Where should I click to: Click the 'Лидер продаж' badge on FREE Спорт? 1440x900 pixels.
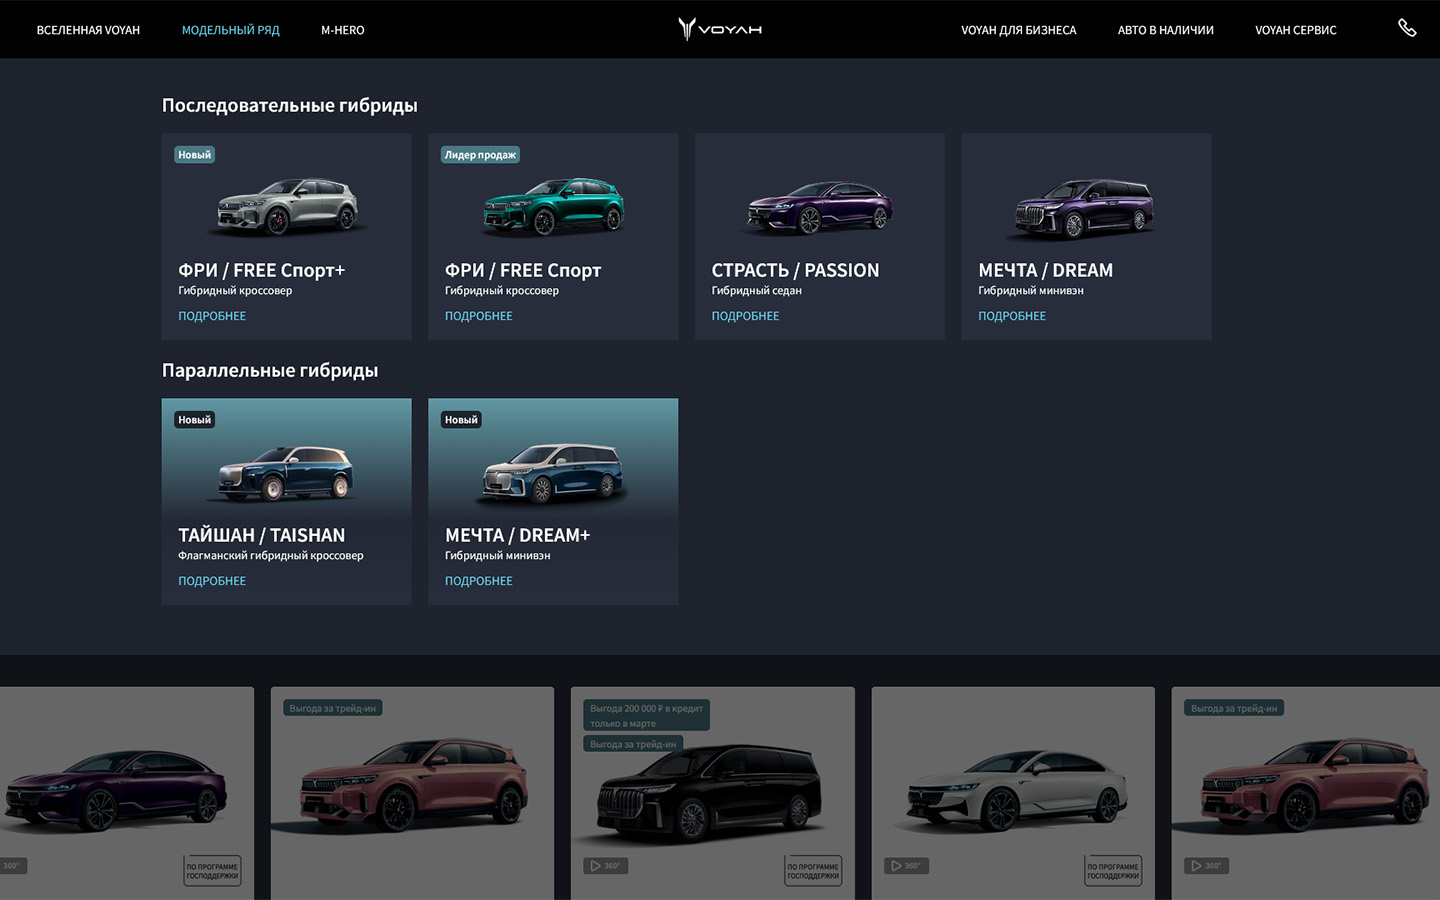(x=480, y=155)
